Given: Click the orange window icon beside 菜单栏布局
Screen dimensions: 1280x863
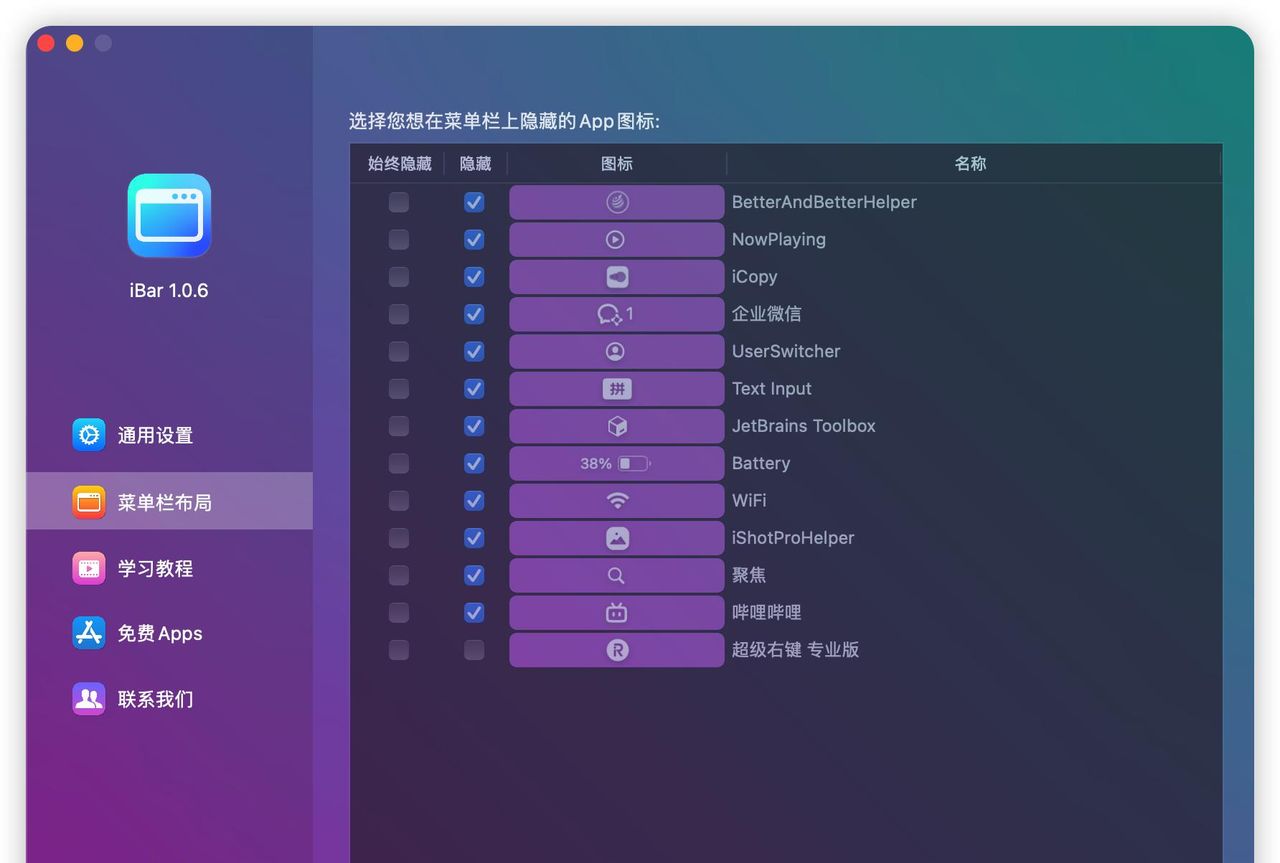Looking at the screenshot, I should pos(89,502).
